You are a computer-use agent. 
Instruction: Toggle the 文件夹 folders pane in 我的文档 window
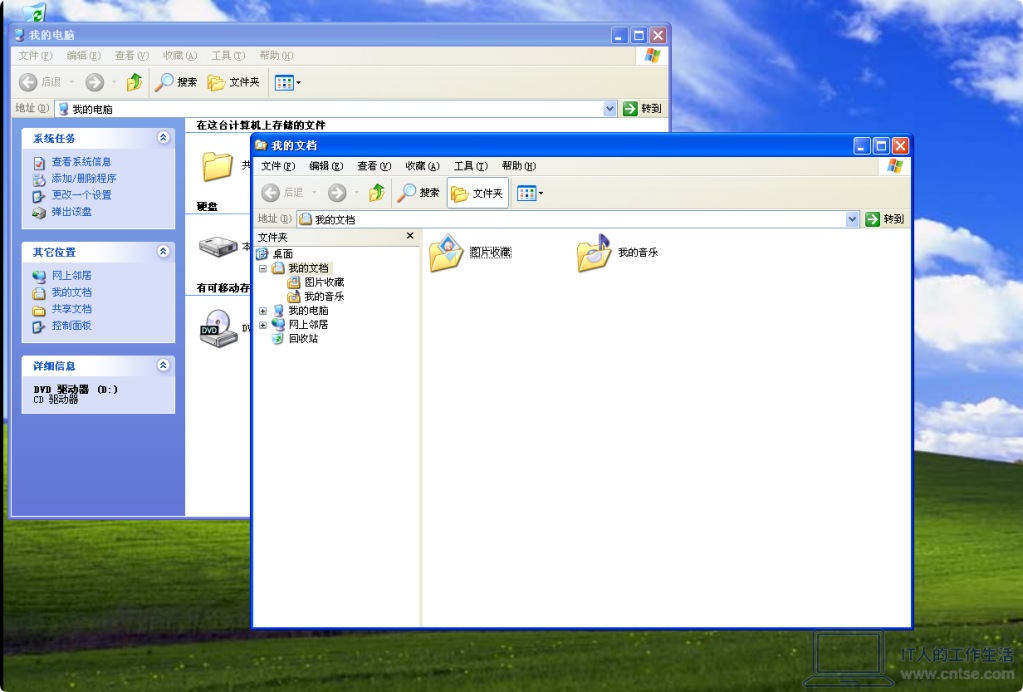pyautogui.click(x=478, y=193)
